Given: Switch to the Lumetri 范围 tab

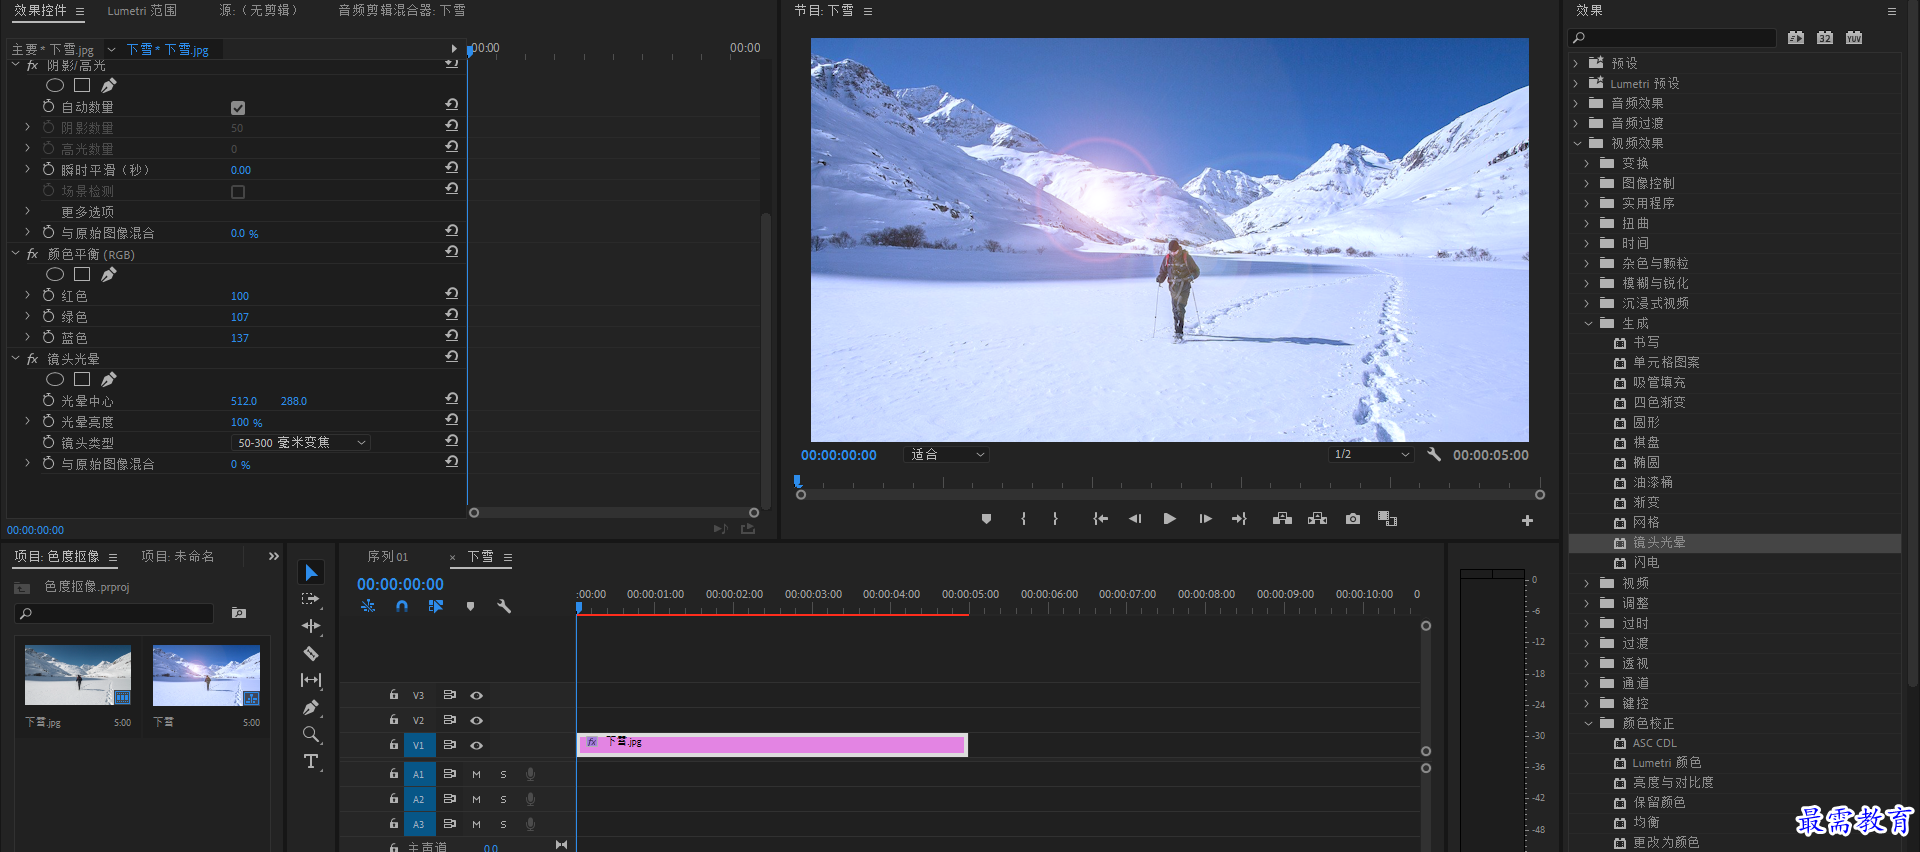Looking at the screenshot, I should [x=142, y=10].
